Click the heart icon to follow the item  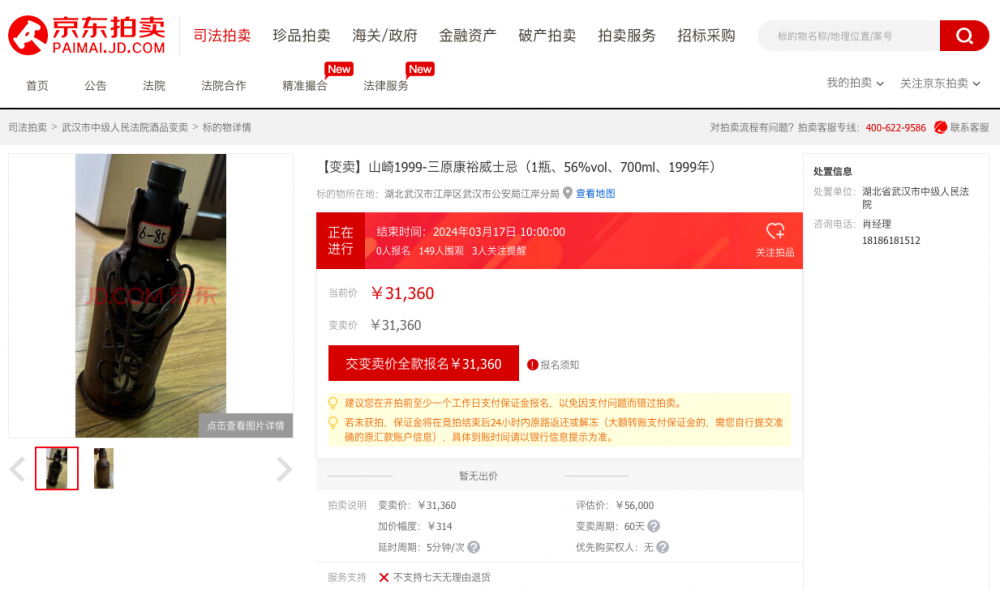[775, 231]
